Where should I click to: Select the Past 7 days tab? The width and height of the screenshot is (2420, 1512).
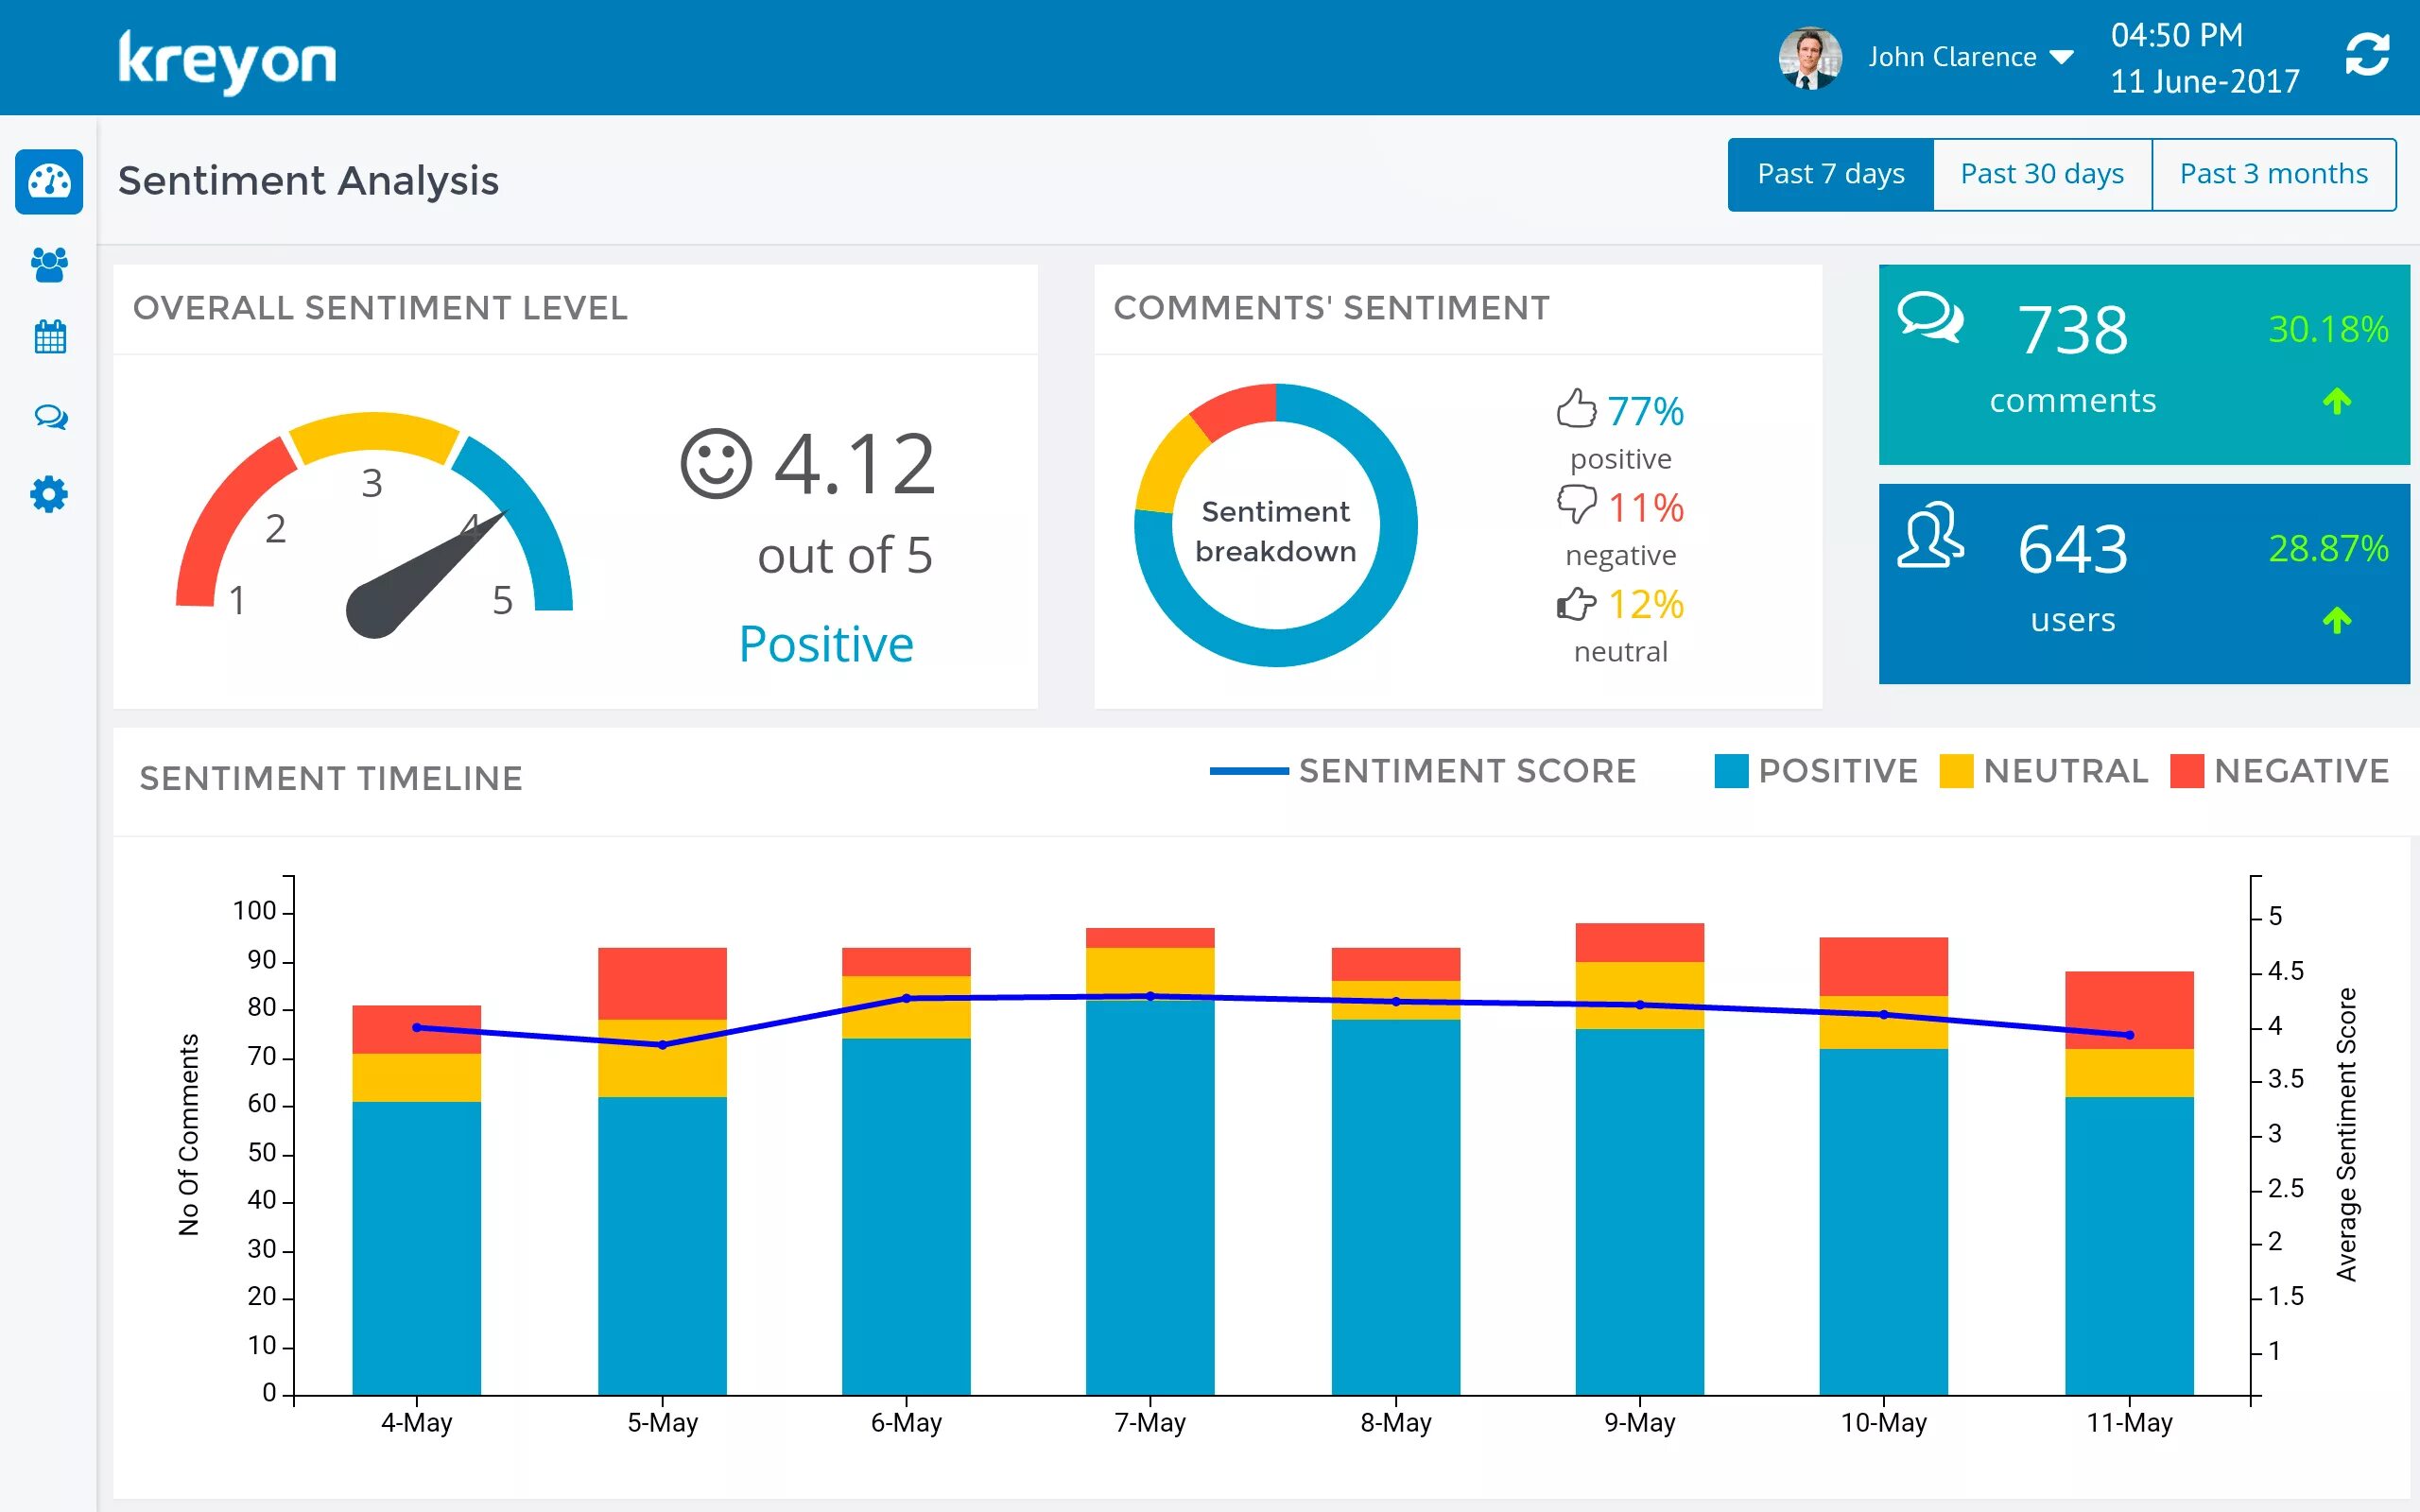point(1830,175)
